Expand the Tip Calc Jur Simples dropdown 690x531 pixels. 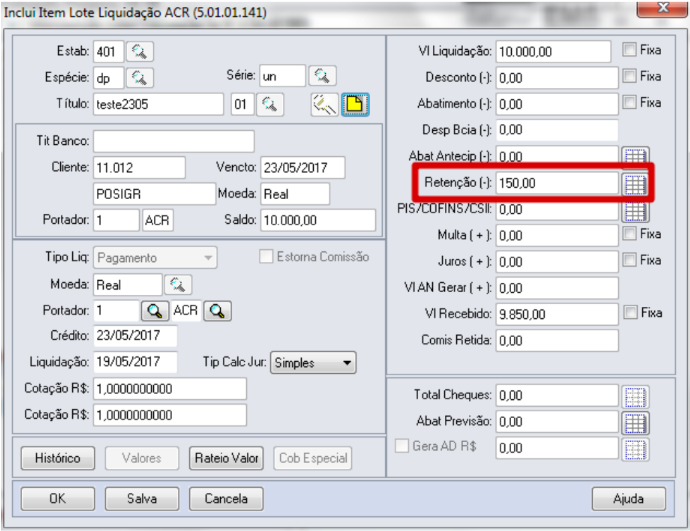(x=347, y=363)
